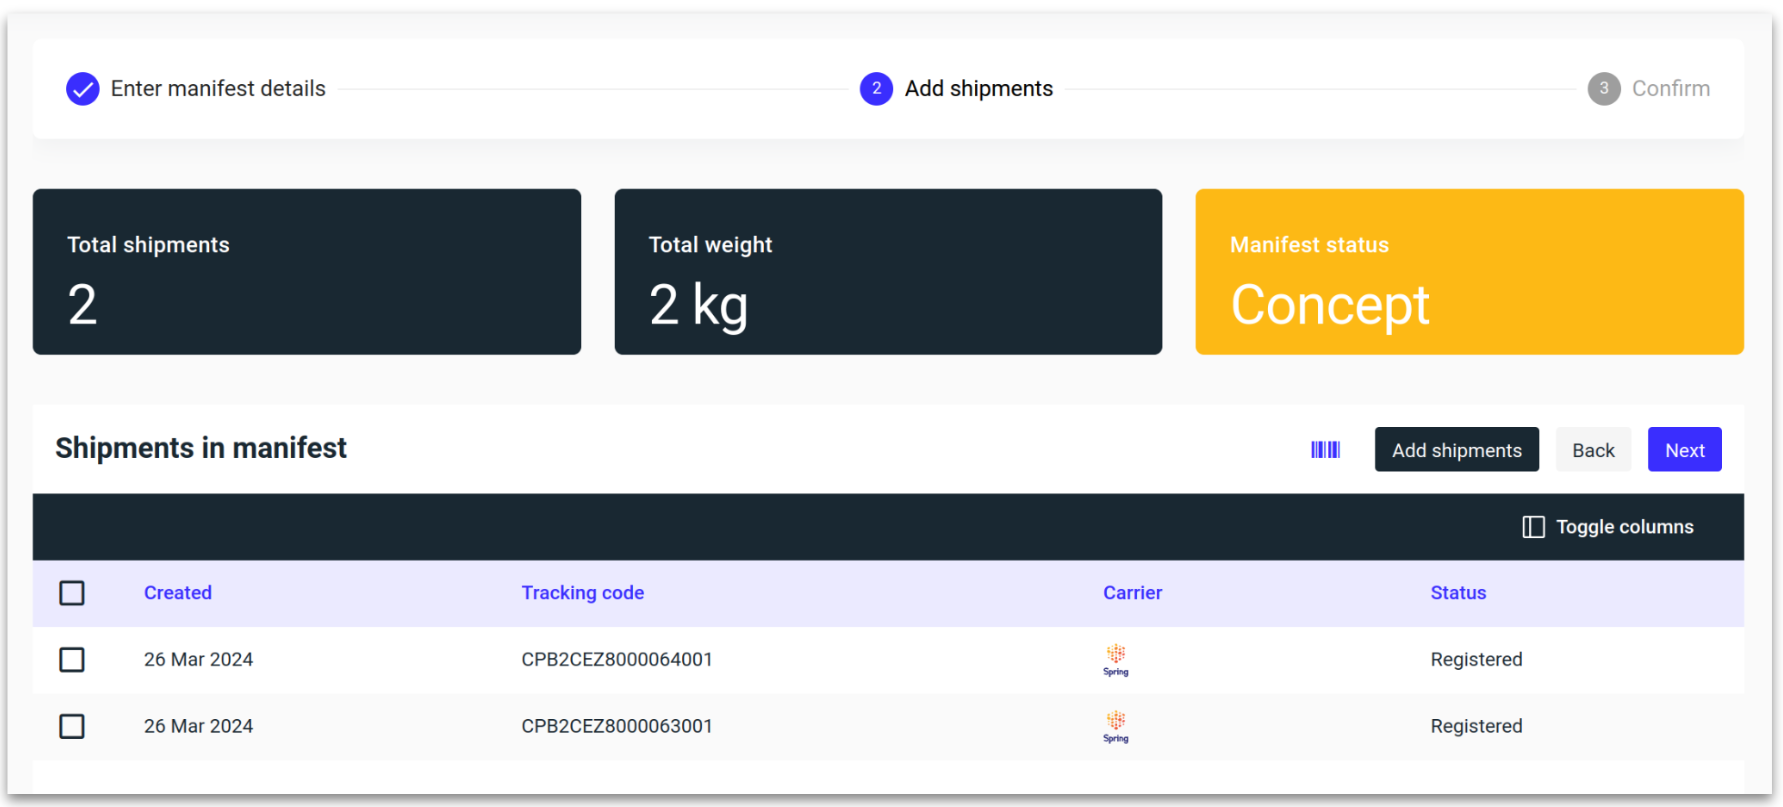
Task: Click the Carrier column header
Action: [1132, 593]
